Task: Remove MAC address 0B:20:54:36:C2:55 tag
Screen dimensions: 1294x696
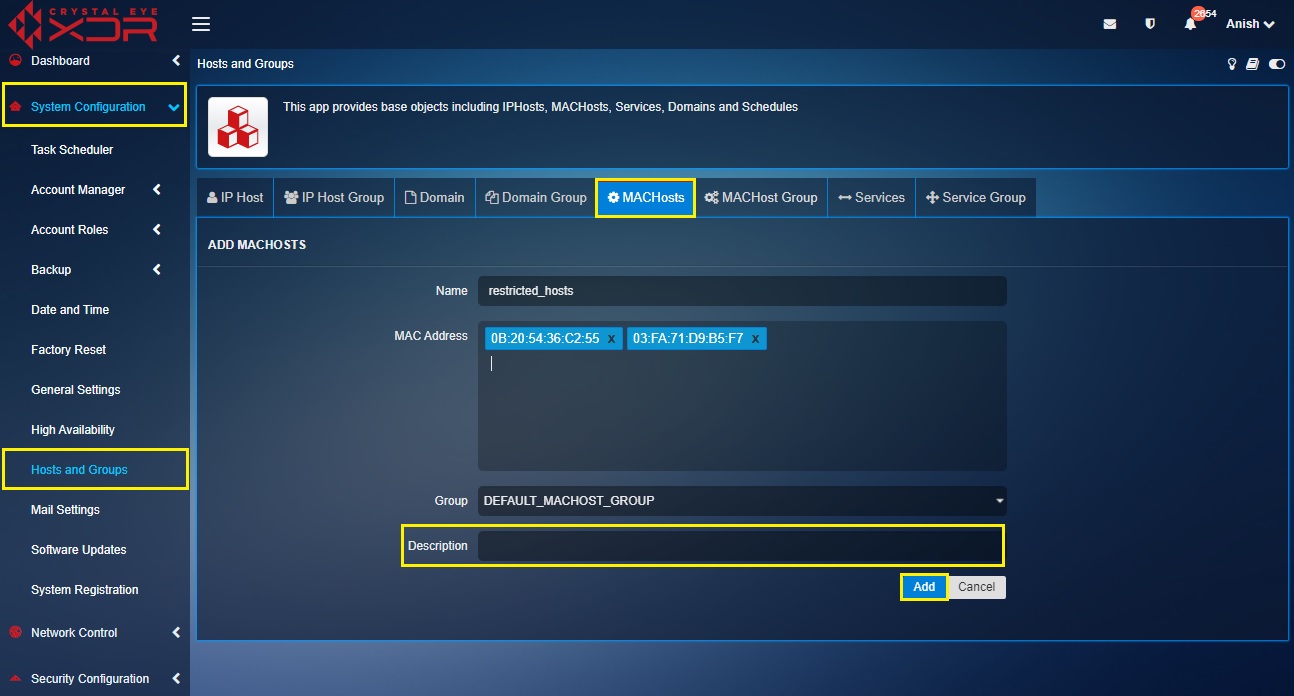Action: pos(611,339)
